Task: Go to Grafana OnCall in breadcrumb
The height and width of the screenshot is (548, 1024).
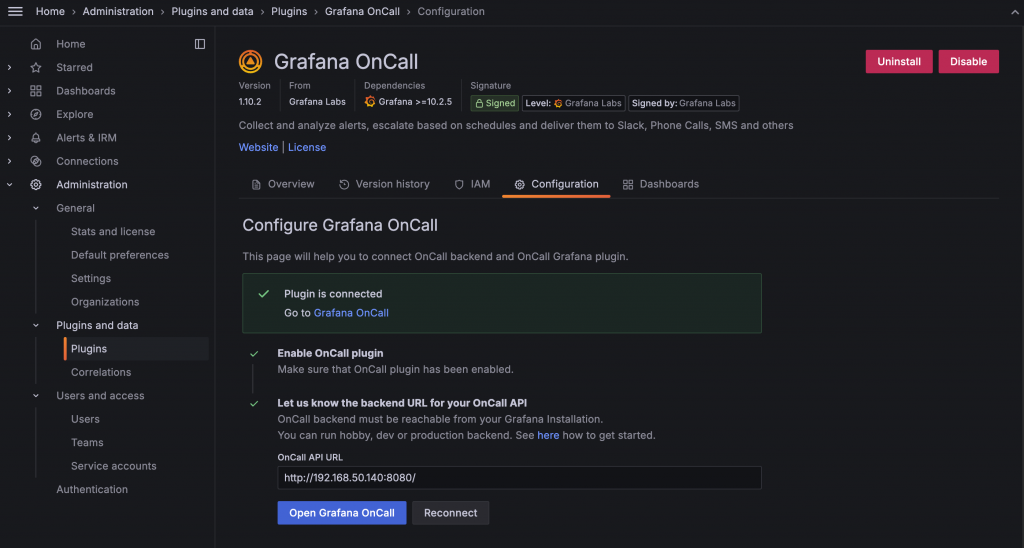Action: (362, 12)
